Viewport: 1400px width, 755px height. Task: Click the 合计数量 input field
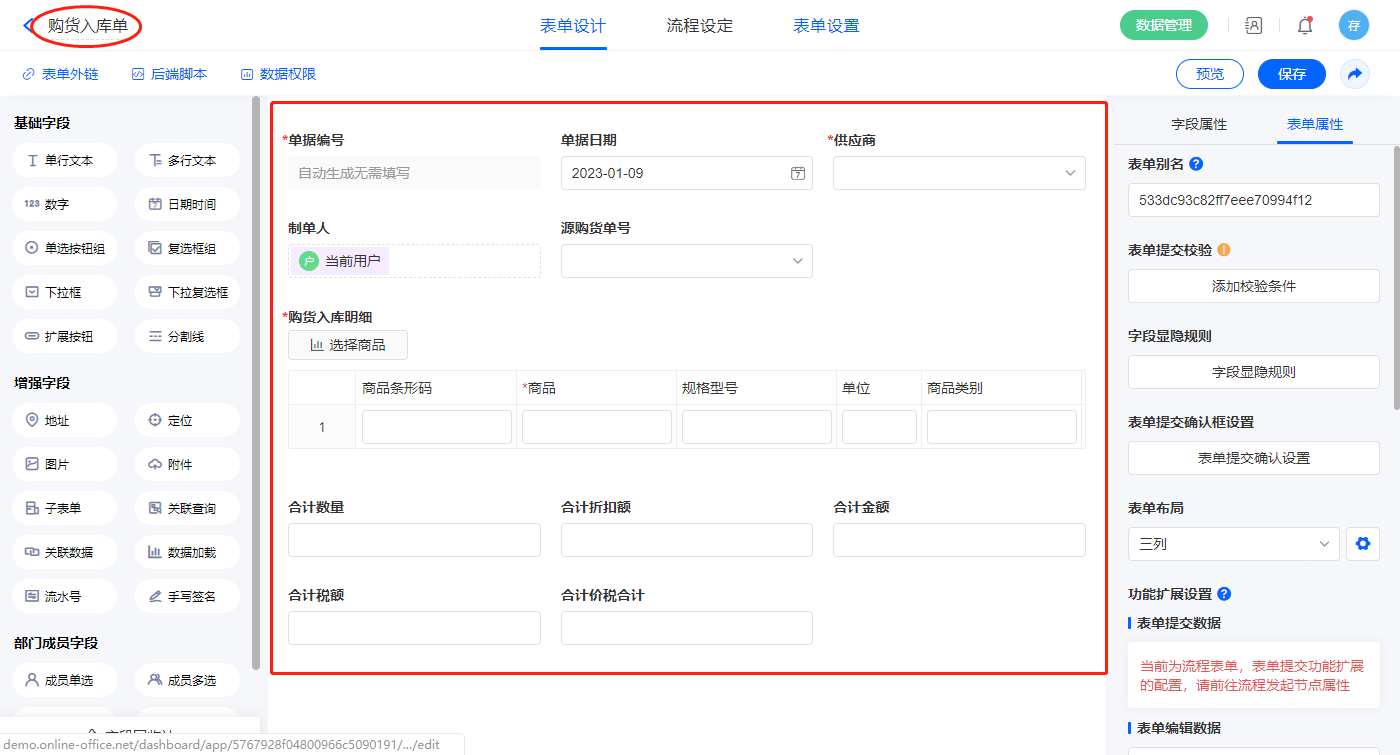click(414, 540)
